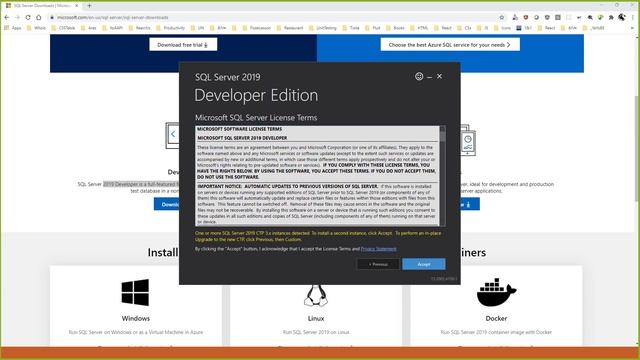Click browser back arrow
Screen dimensions: 640x360
[x=7, y=18]
